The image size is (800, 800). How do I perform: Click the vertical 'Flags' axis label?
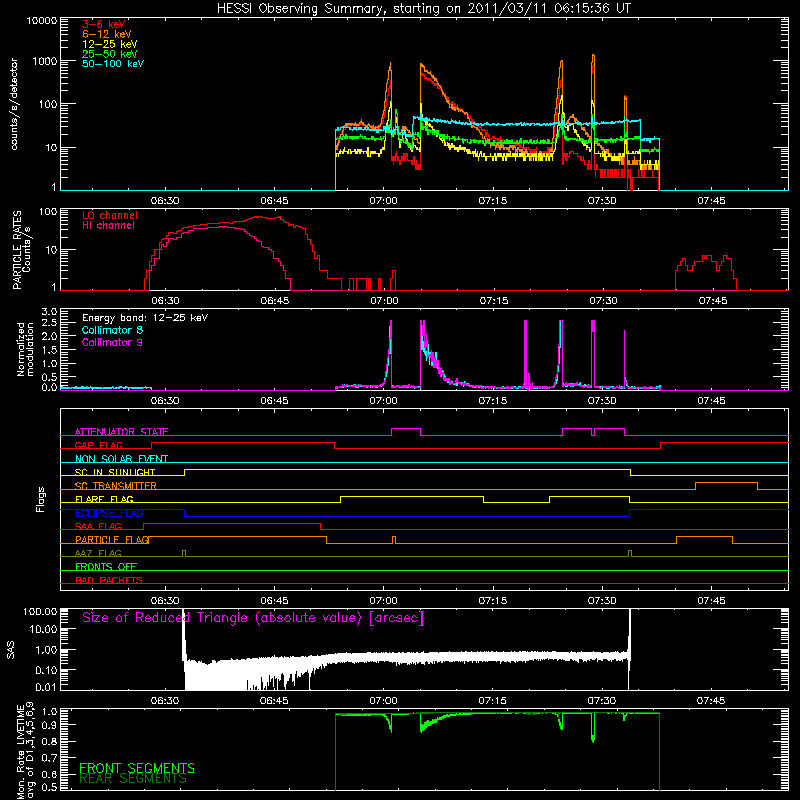point(40,499)
